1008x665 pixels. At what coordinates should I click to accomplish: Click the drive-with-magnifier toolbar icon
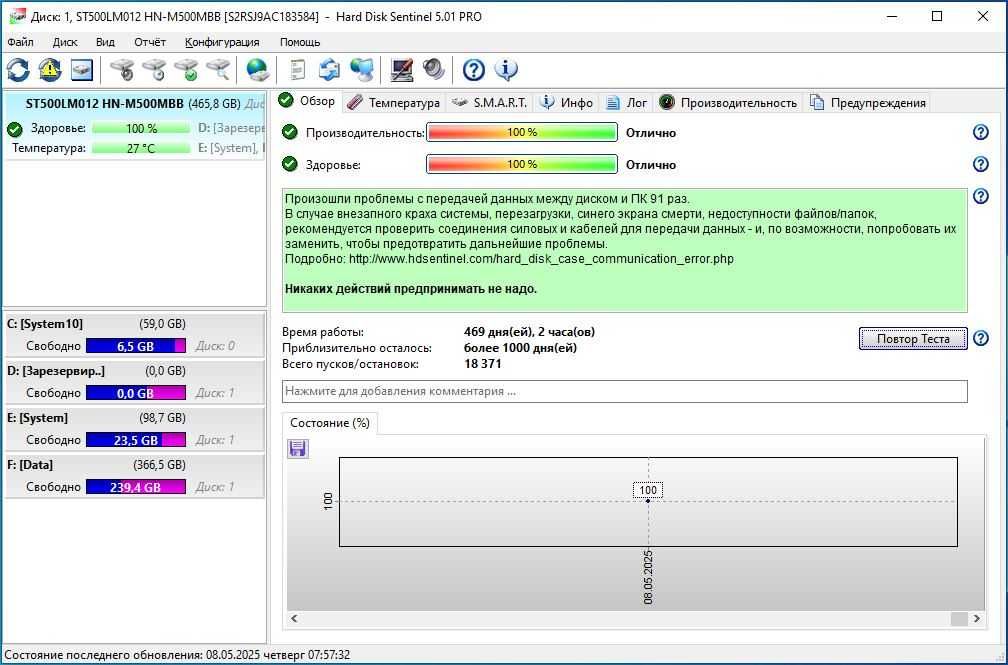click(219, 69)
